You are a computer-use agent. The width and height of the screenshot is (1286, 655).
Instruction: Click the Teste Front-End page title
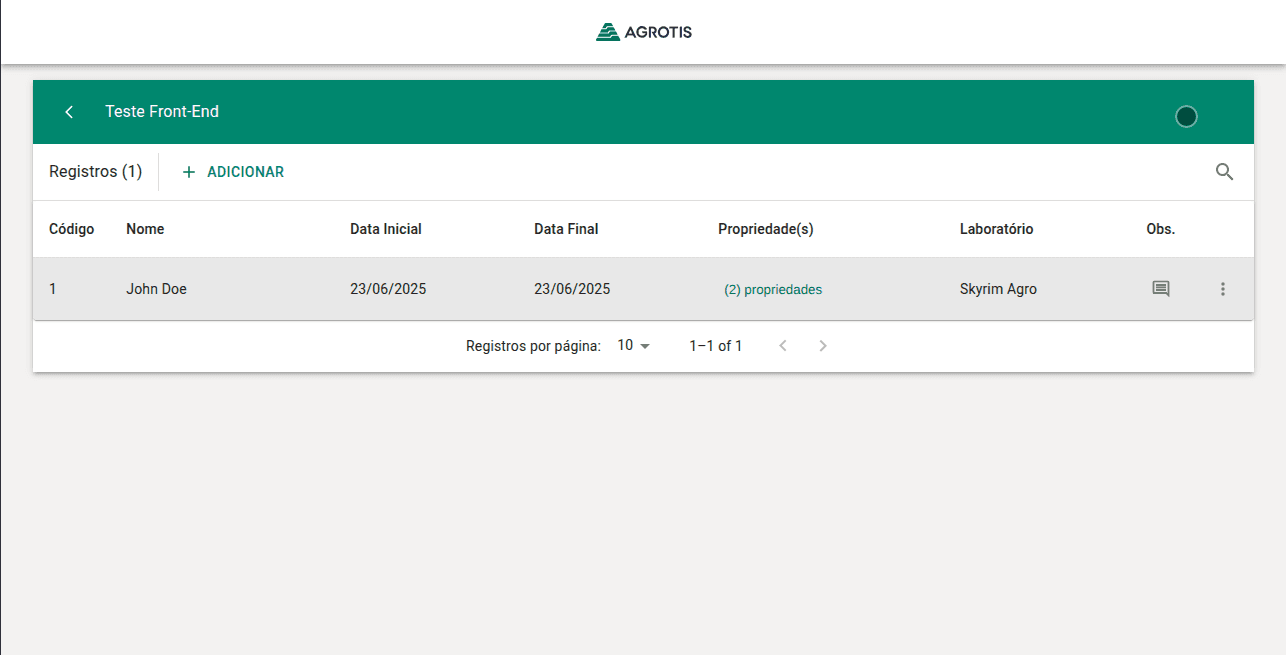(162, 112)
